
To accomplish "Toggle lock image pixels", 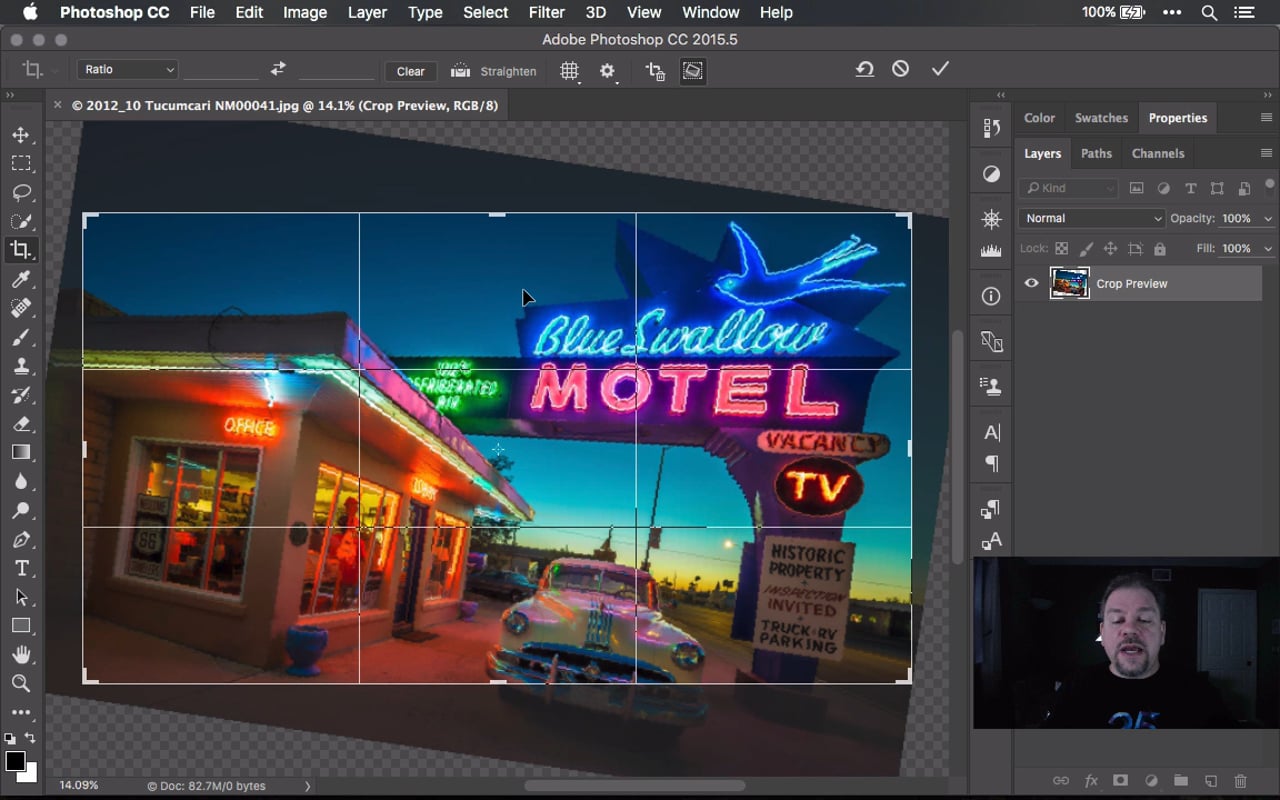I will point(1085,249).
